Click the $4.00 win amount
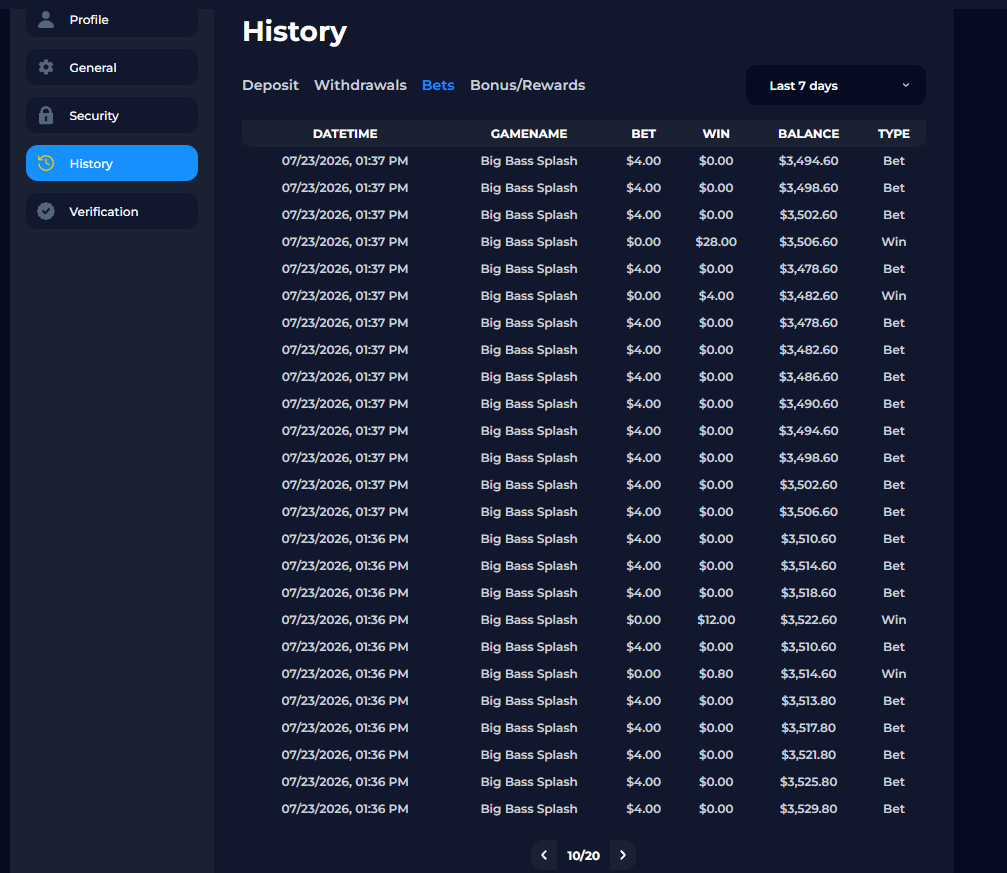The width and height of the screenshot is (1007, 873). point(716,296)
